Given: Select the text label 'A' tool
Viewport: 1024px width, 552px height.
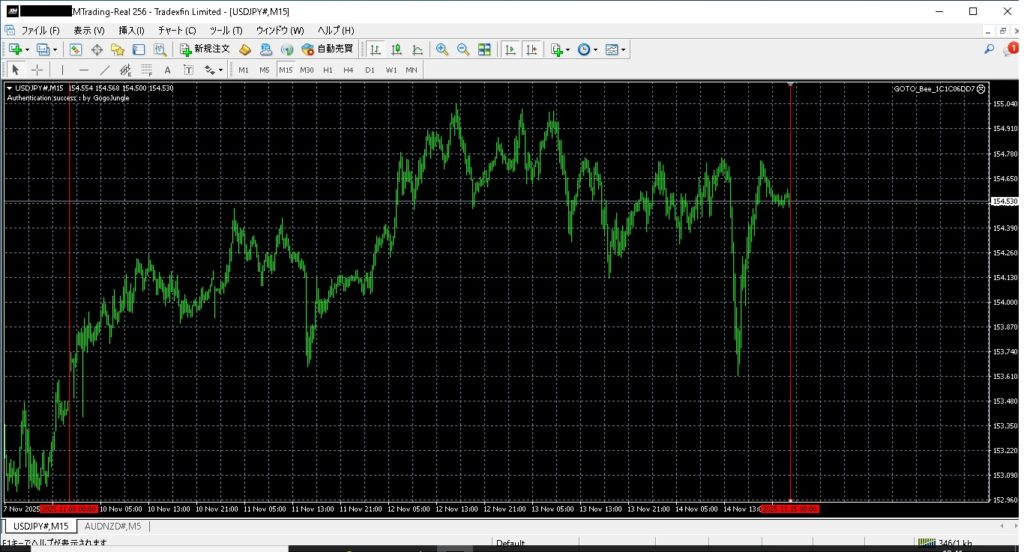Looking at the screenshot, I should pos(166,70).
